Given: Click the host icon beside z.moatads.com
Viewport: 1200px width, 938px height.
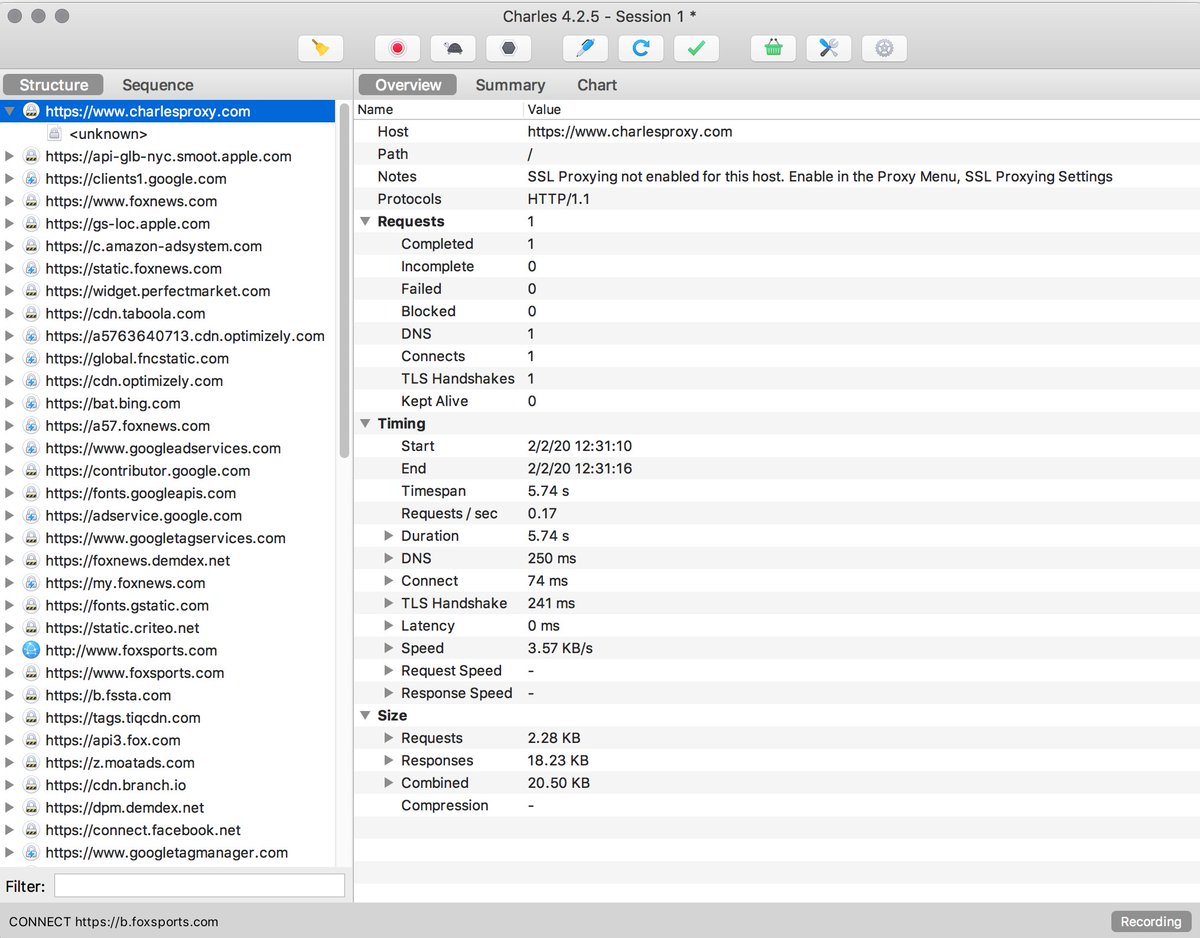Looking at the screenshot, I should pyautogui.click(x=31, y=763).
